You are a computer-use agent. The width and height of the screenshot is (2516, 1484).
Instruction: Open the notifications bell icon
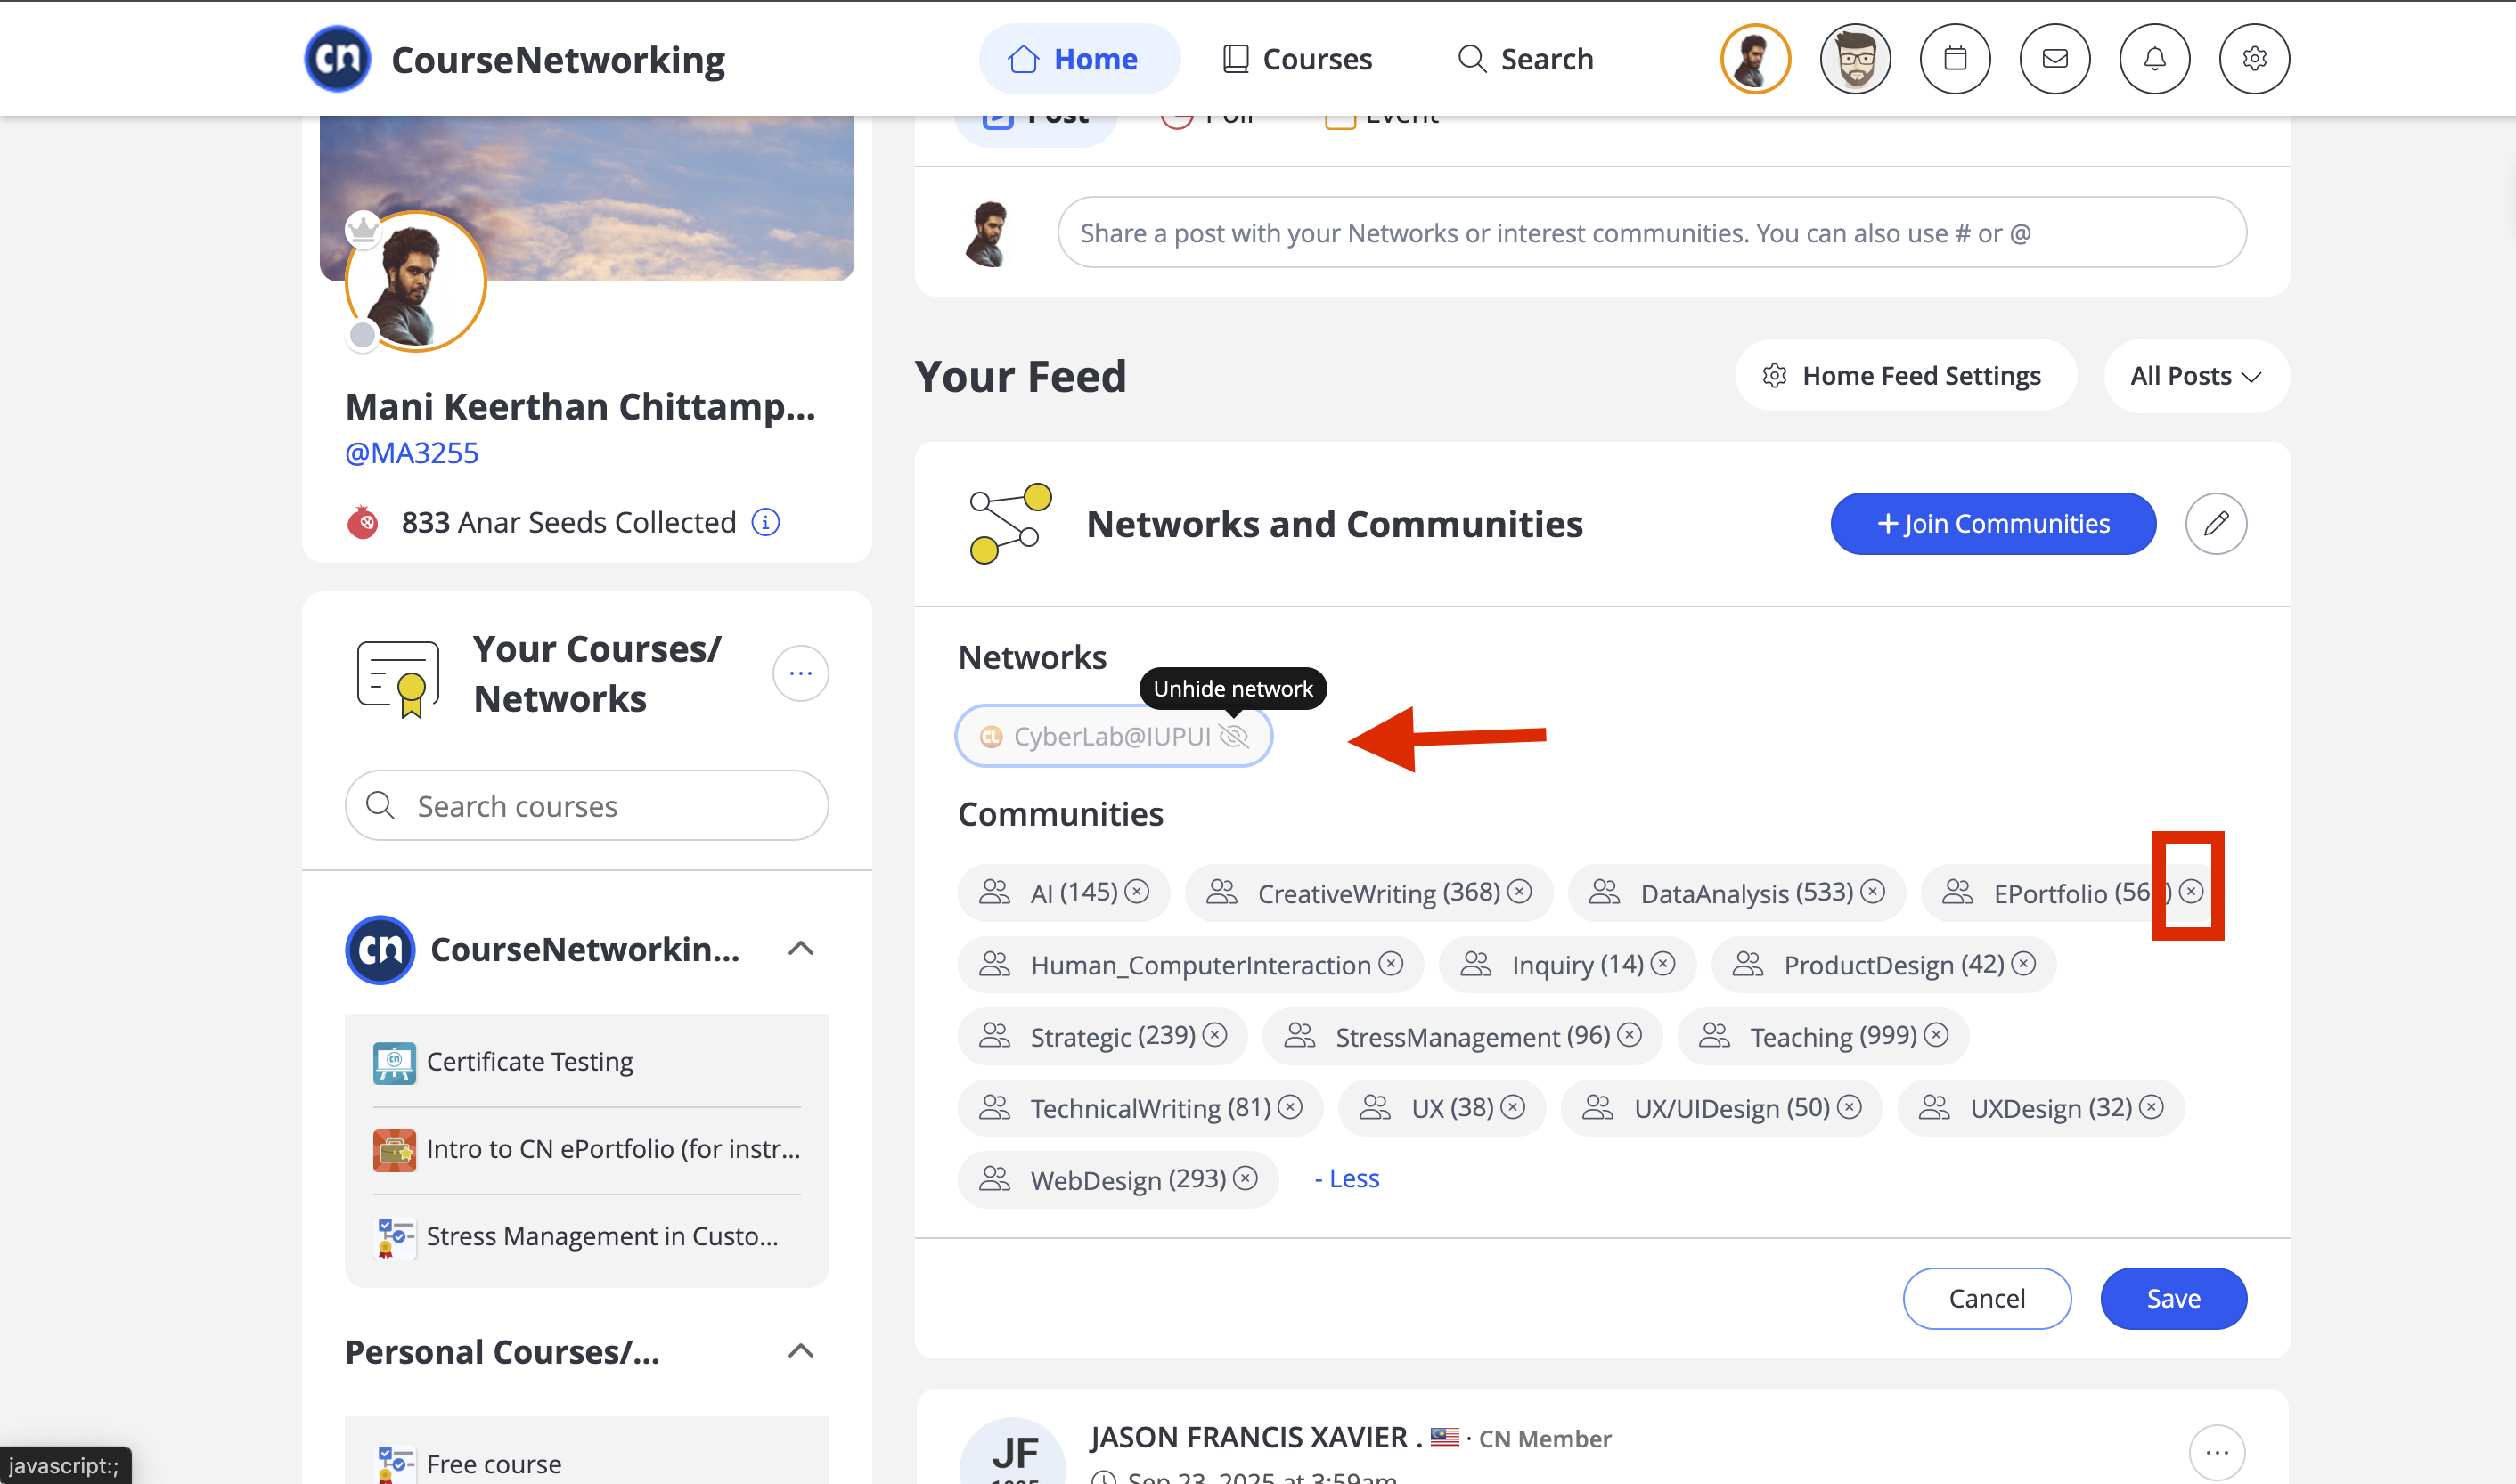[x=2155, y=59]
